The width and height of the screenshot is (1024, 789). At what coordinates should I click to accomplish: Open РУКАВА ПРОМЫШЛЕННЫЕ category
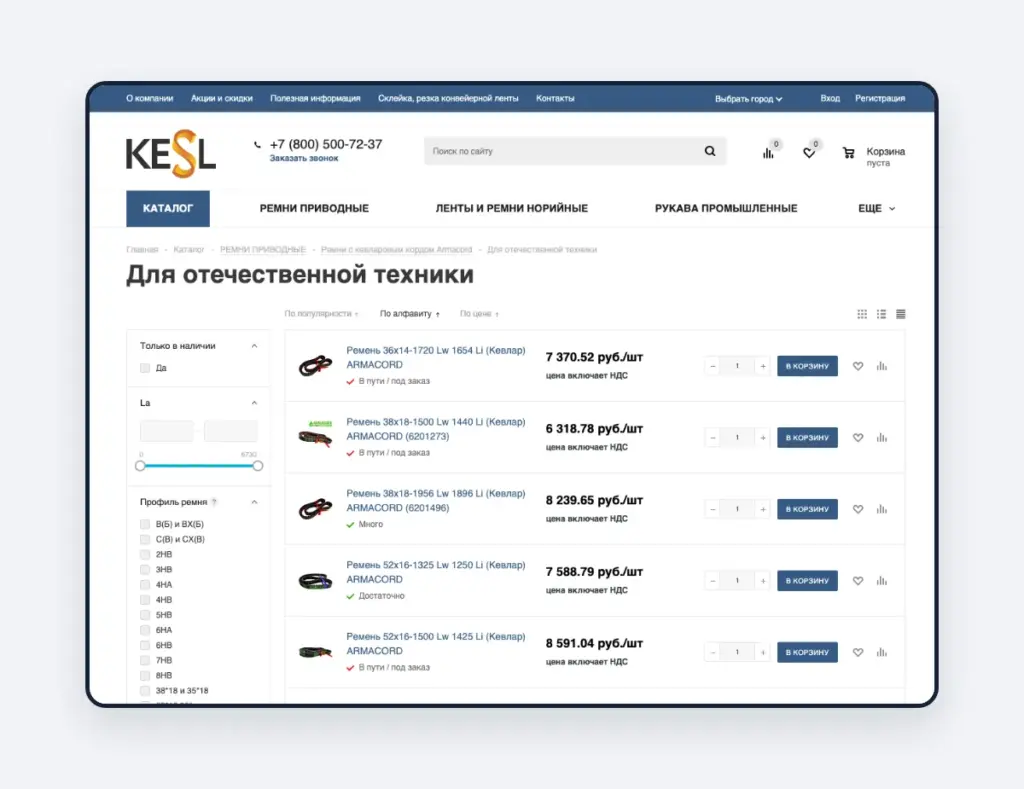point(726,208)
